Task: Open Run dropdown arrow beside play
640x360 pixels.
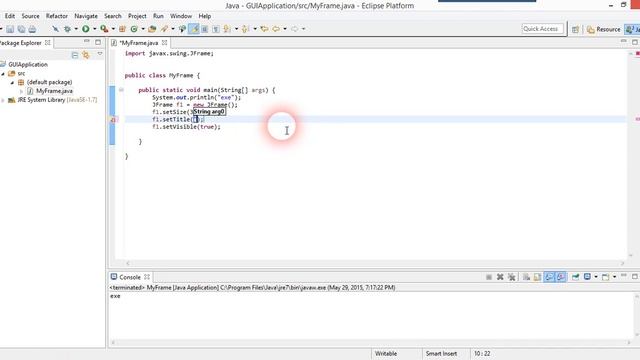Action: point(94,29)
